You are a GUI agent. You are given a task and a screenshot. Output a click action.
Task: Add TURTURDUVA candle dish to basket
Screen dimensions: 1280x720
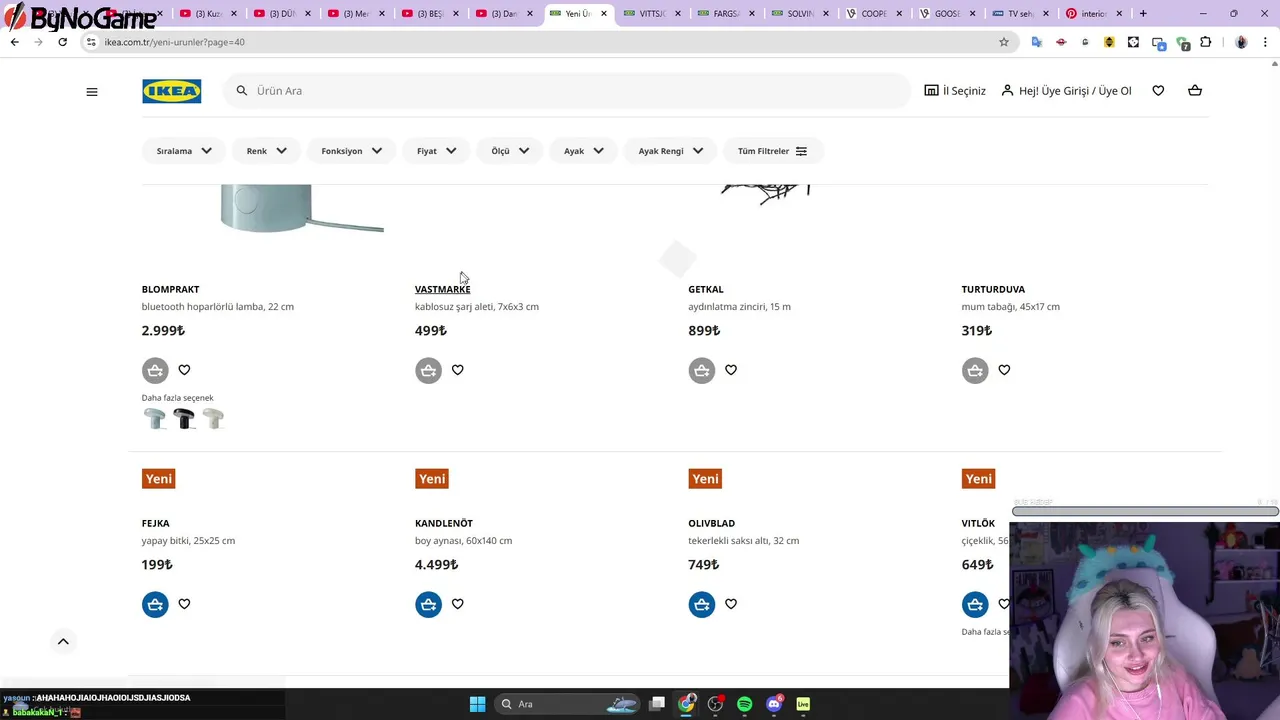click(975, 370)
